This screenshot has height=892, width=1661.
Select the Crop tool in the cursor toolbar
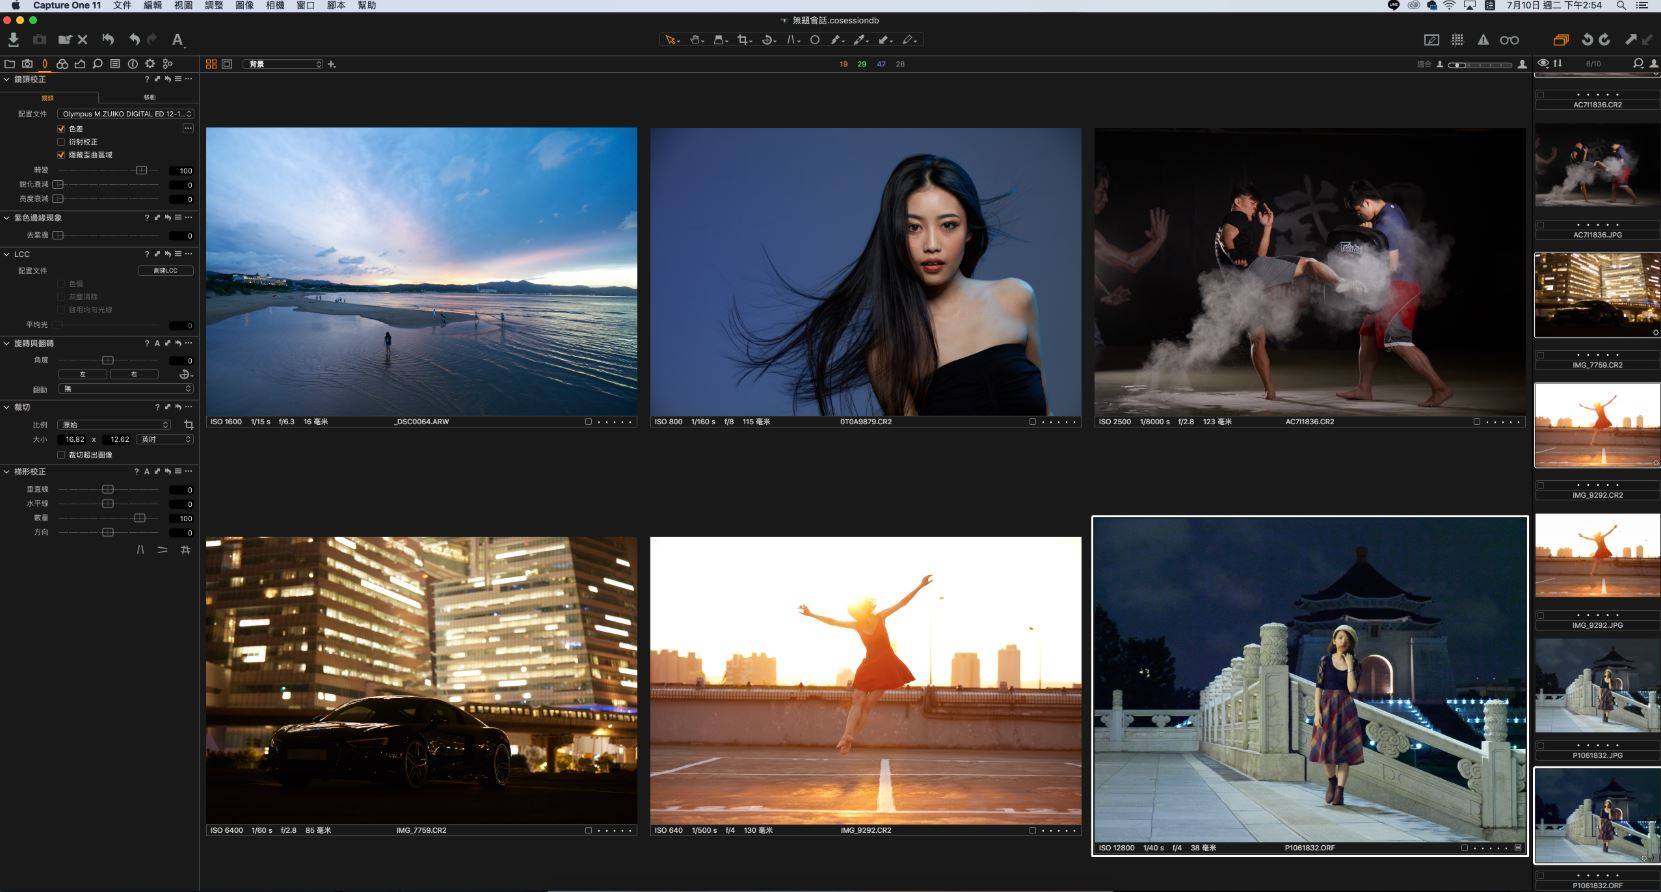743,40
